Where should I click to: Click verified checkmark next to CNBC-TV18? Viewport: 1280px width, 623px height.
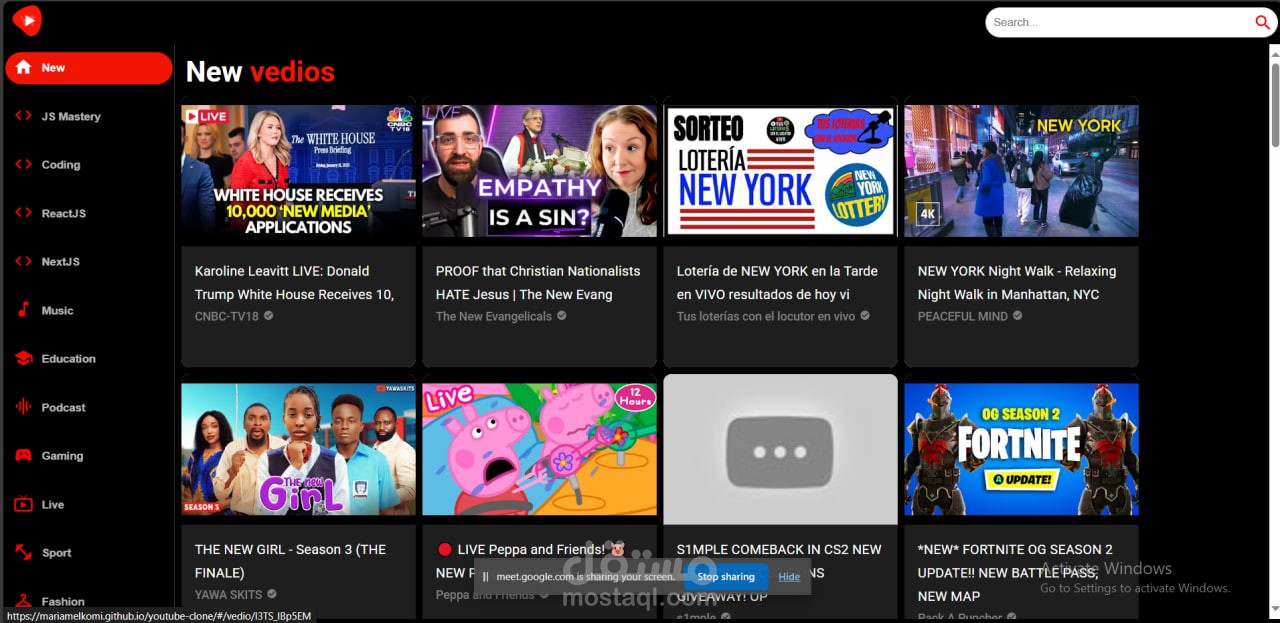click(x=269, y=316)
